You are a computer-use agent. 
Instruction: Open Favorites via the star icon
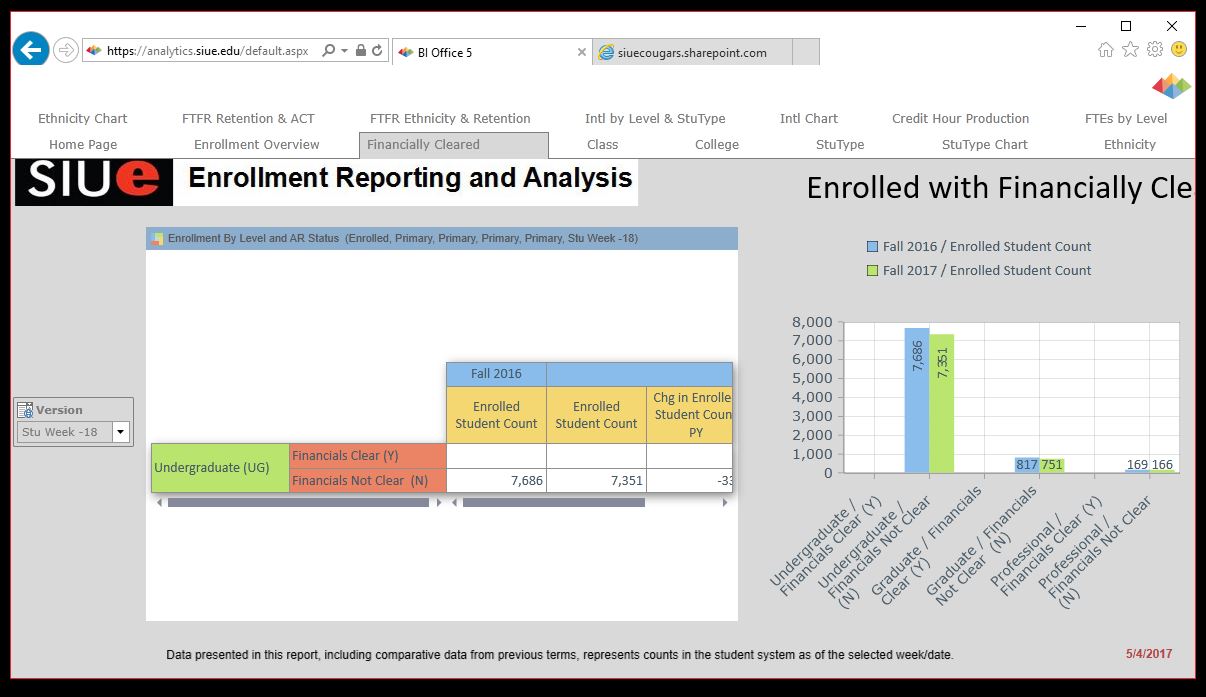pyautogui.click(x=1130, y=49)
